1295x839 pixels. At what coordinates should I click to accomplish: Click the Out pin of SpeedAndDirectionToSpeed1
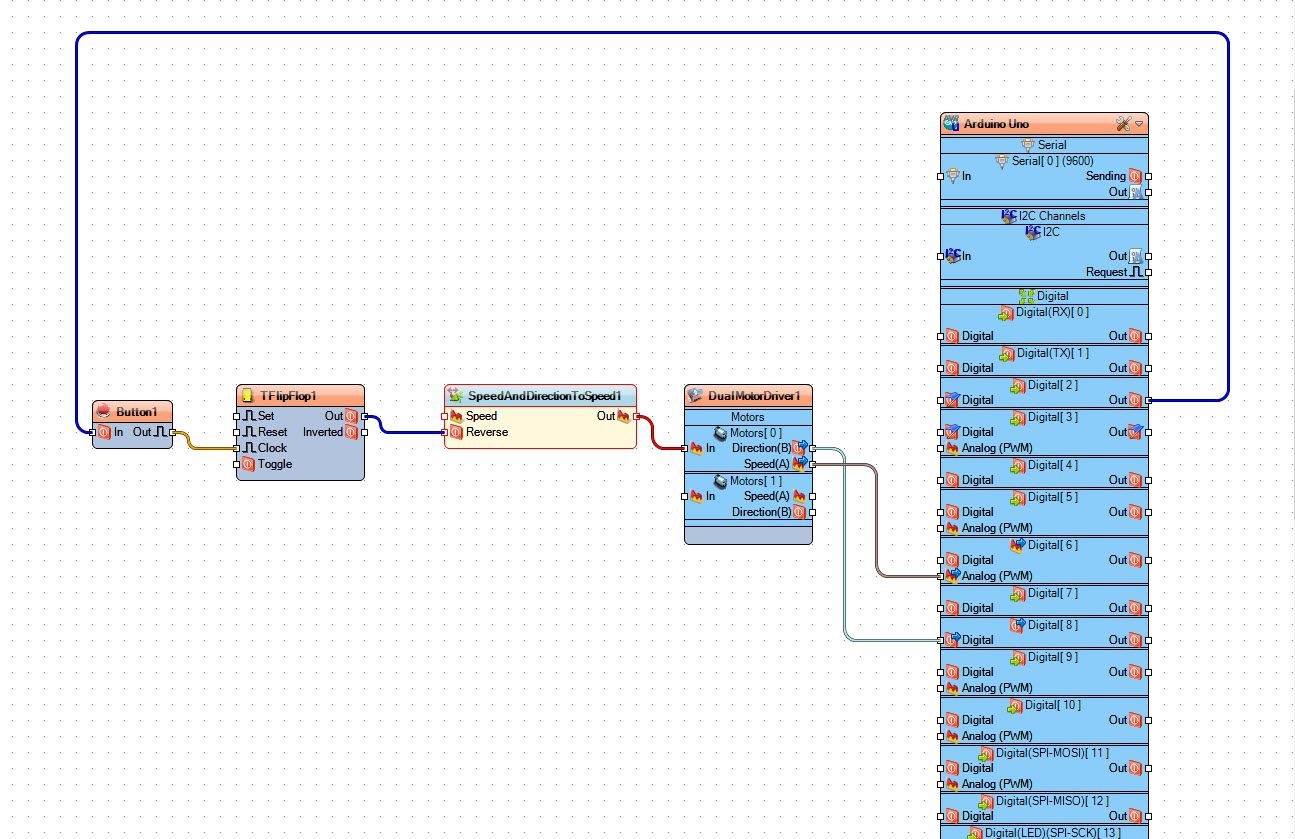637,416
